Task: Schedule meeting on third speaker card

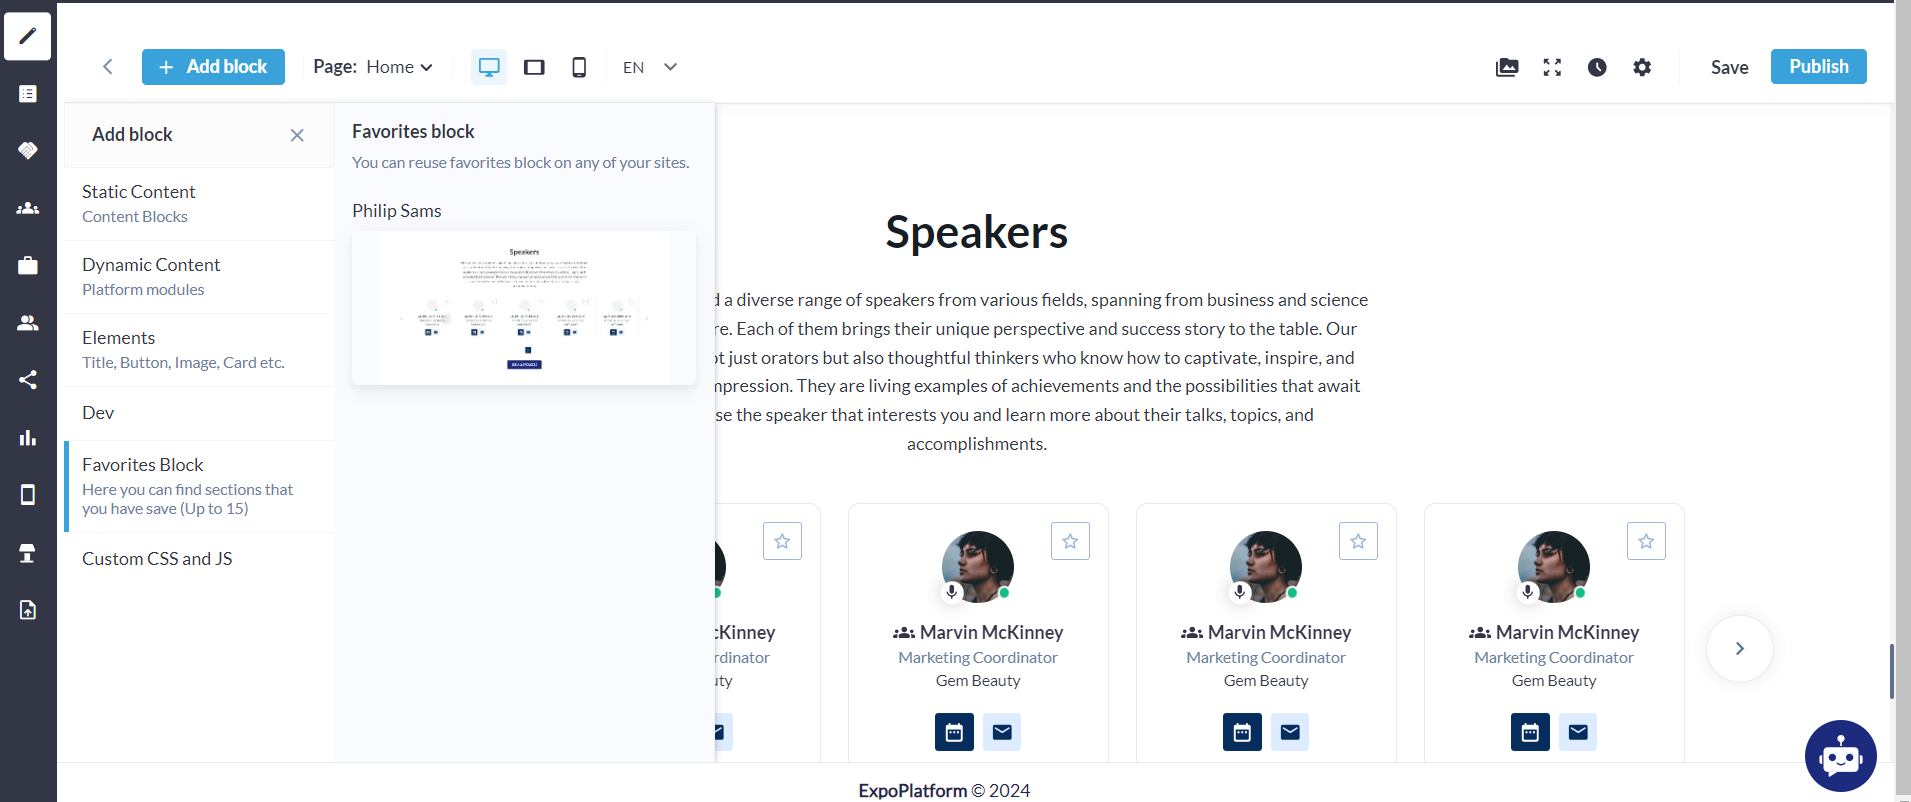Action: coord(1242,732)
